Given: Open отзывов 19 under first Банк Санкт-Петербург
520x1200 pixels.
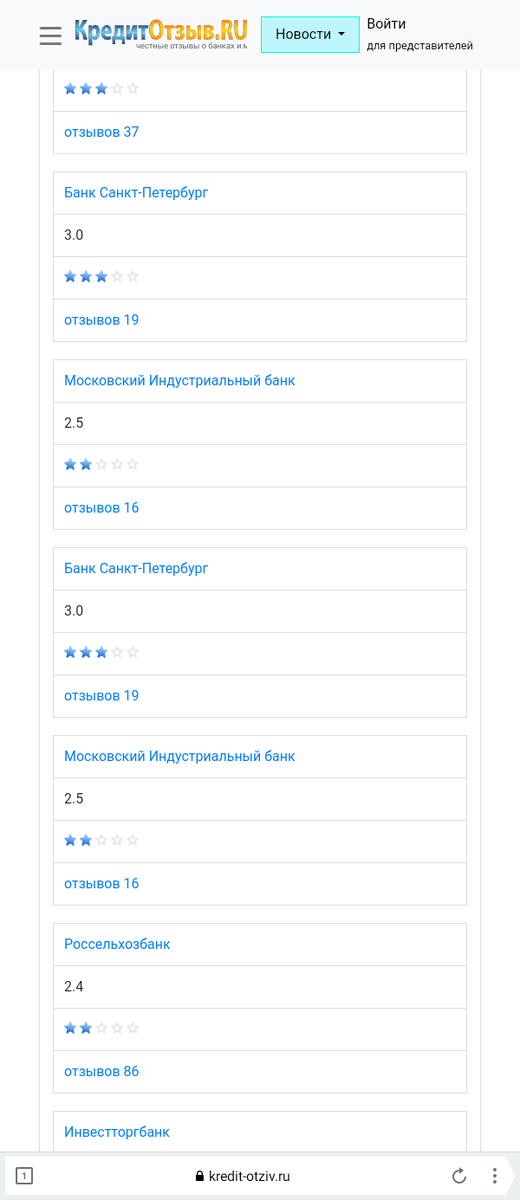Looking at the screenshot, I should (x=101, y=320).
